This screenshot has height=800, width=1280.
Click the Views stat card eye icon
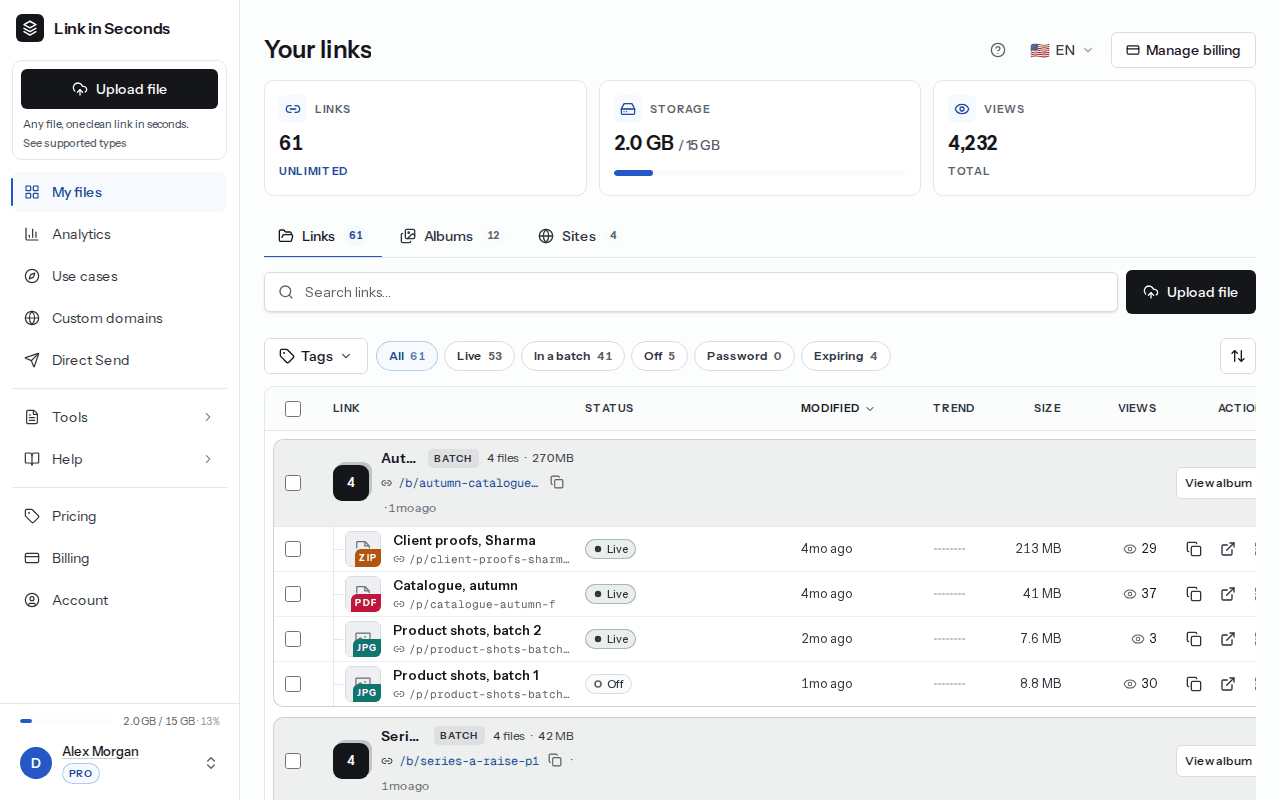962,109
